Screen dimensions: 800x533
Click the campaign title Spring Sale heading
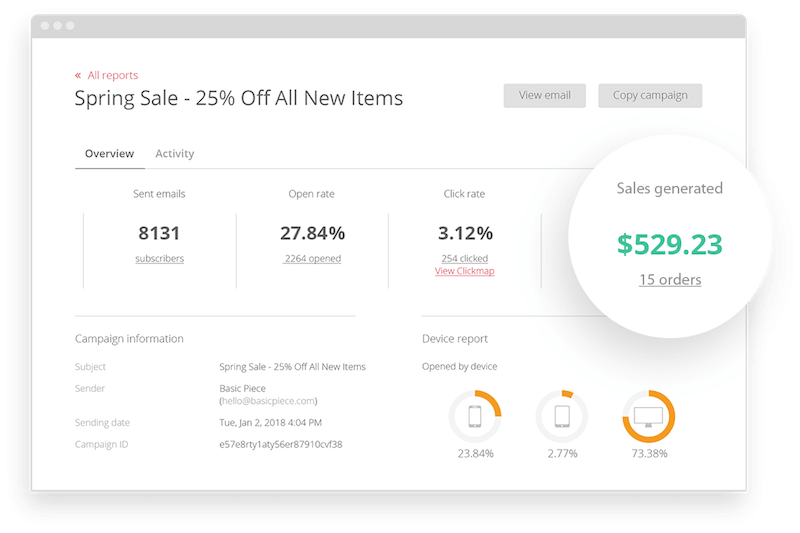(x=239, y=98)
